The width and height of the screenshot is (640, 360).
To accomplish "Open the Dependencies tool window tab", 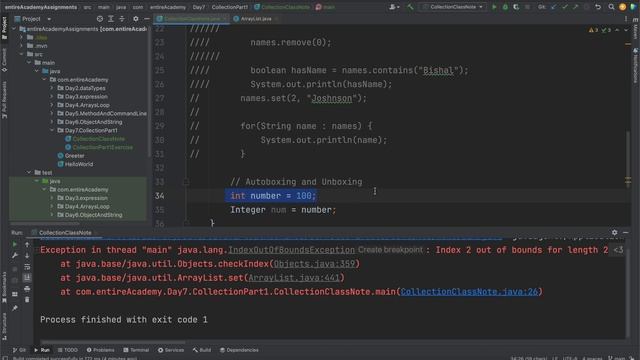I will [x=239, y=350].
